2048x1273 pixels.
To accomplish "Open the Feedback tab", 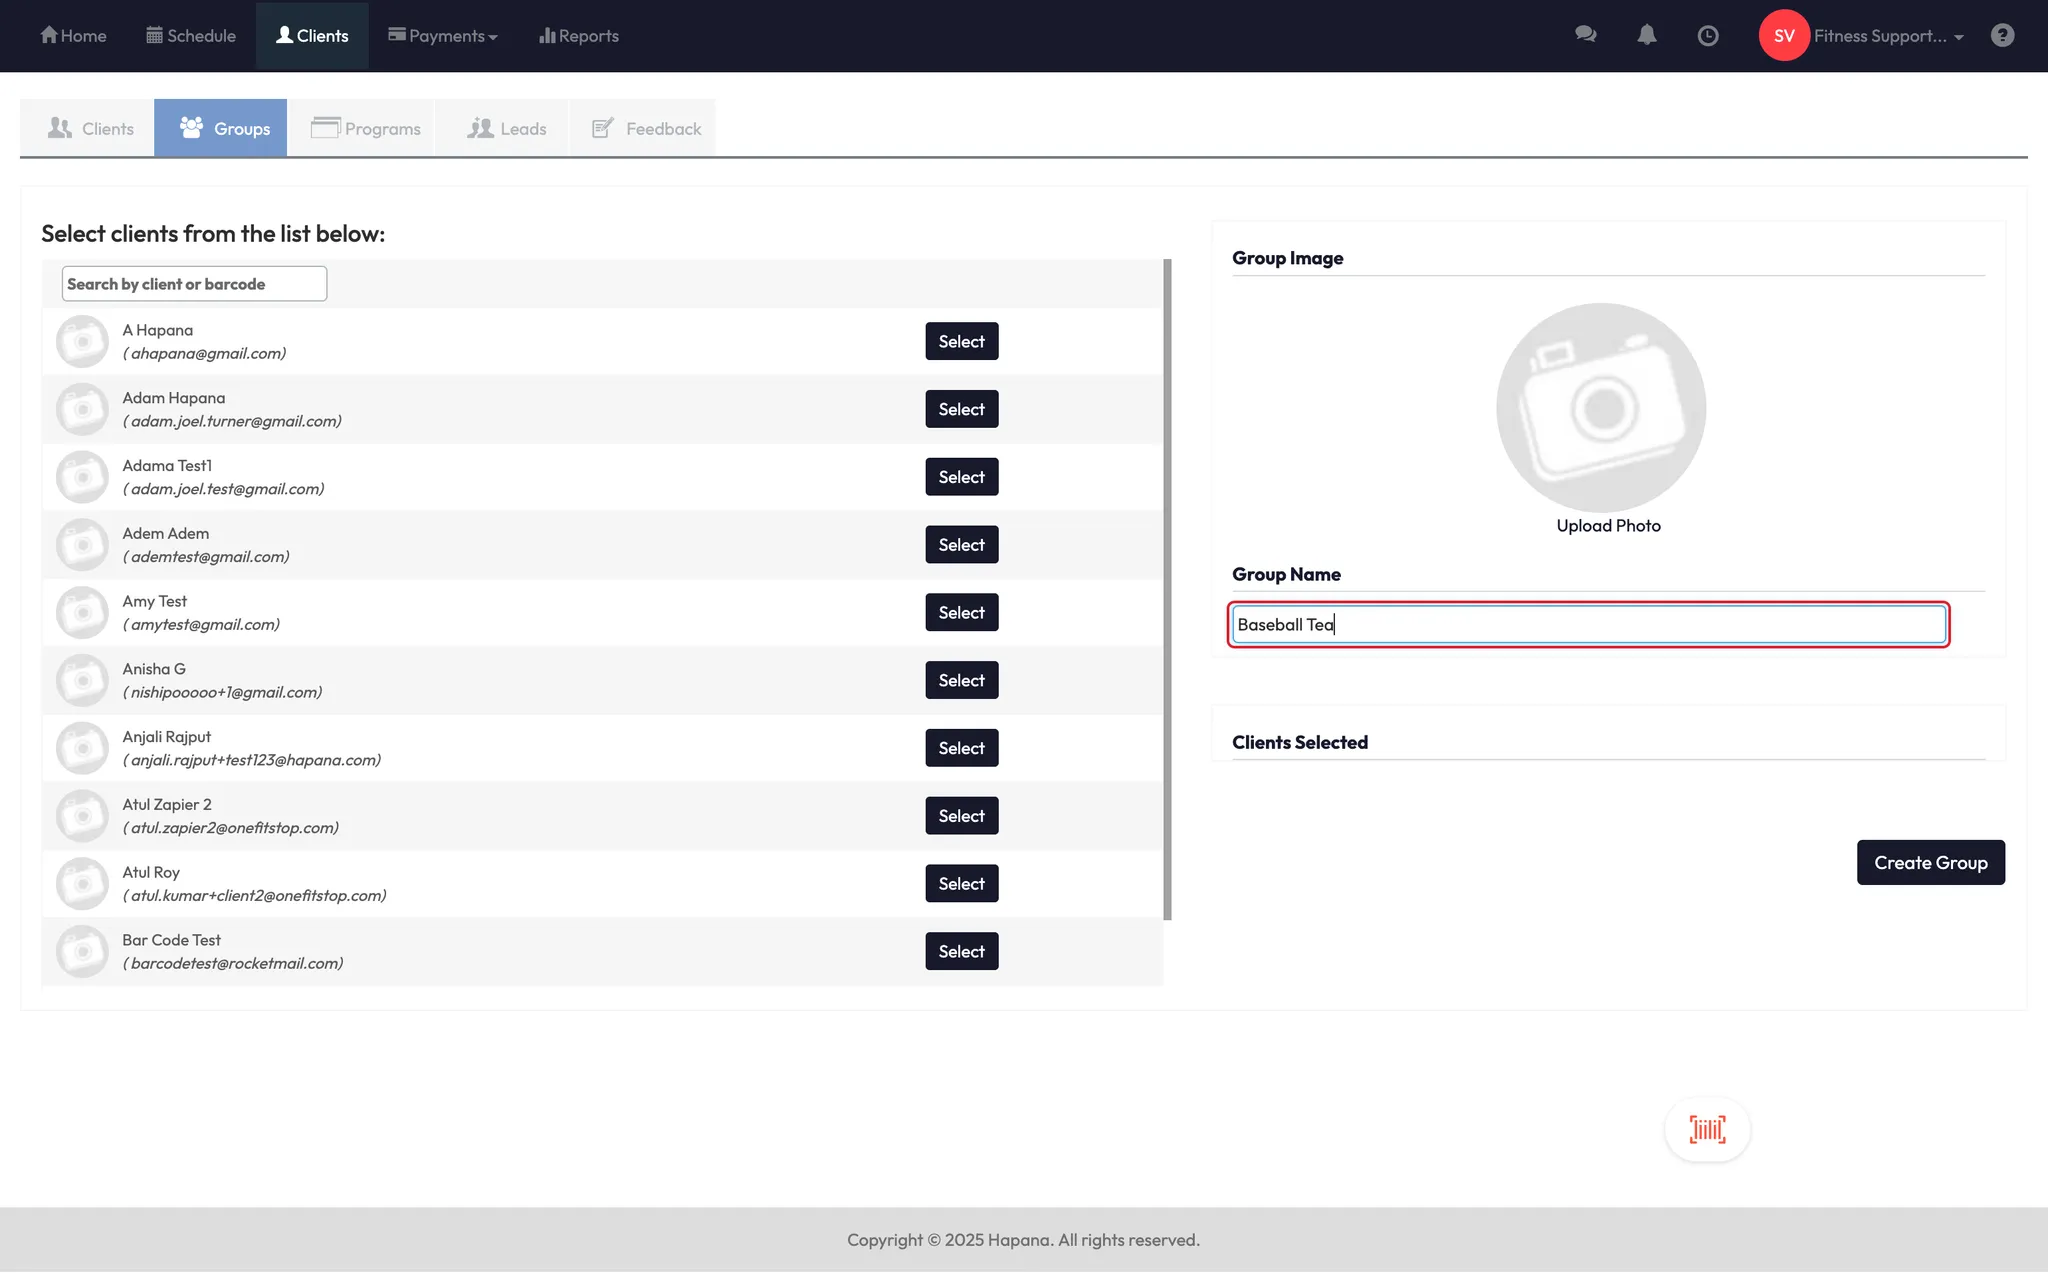I will point(647,128).
